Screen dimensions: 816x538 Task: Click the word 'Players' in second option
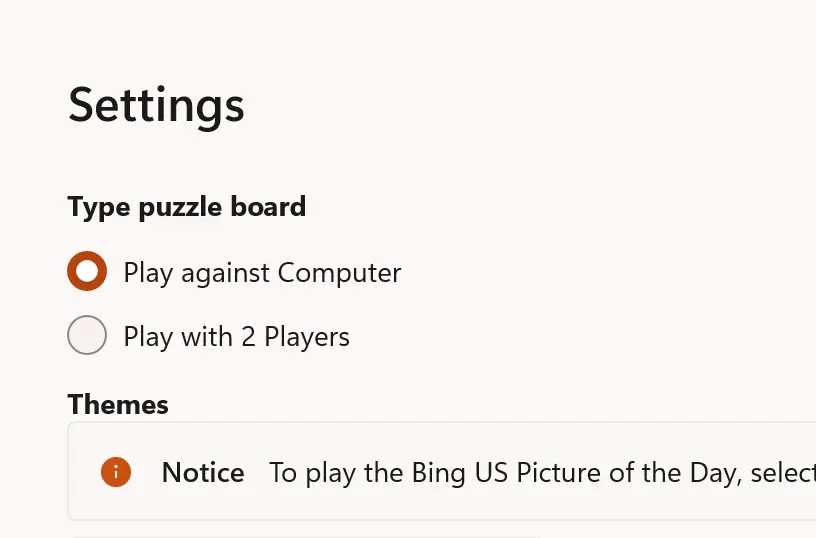coord(307,336)
